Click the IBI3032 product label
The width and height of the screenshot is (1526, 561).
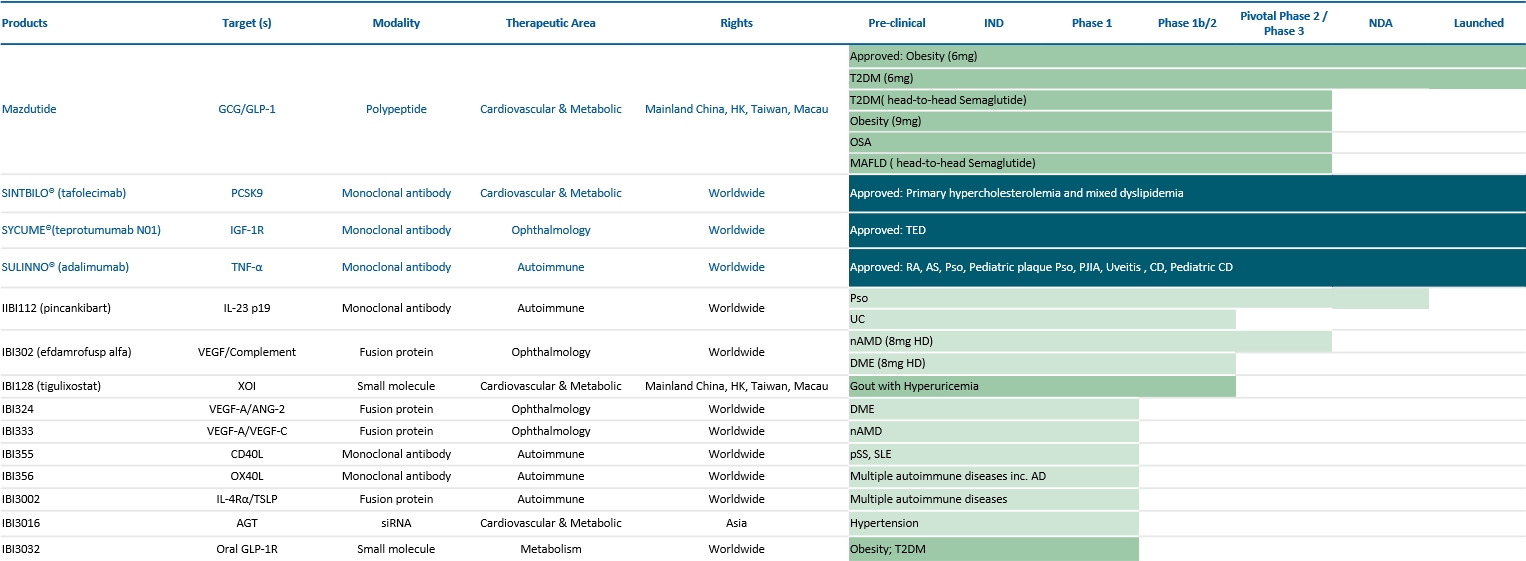pyautogui.click(x=21, y=549)
